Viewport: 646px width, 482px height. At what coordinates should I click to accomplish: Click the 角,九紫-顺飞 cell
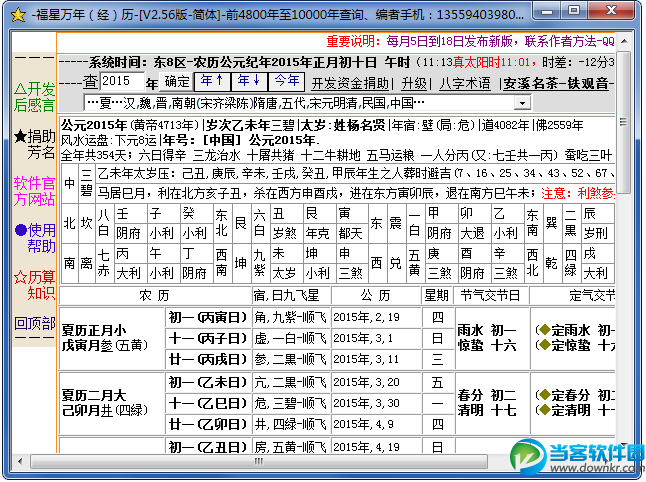pyautogui.click(x=291, y=317)
